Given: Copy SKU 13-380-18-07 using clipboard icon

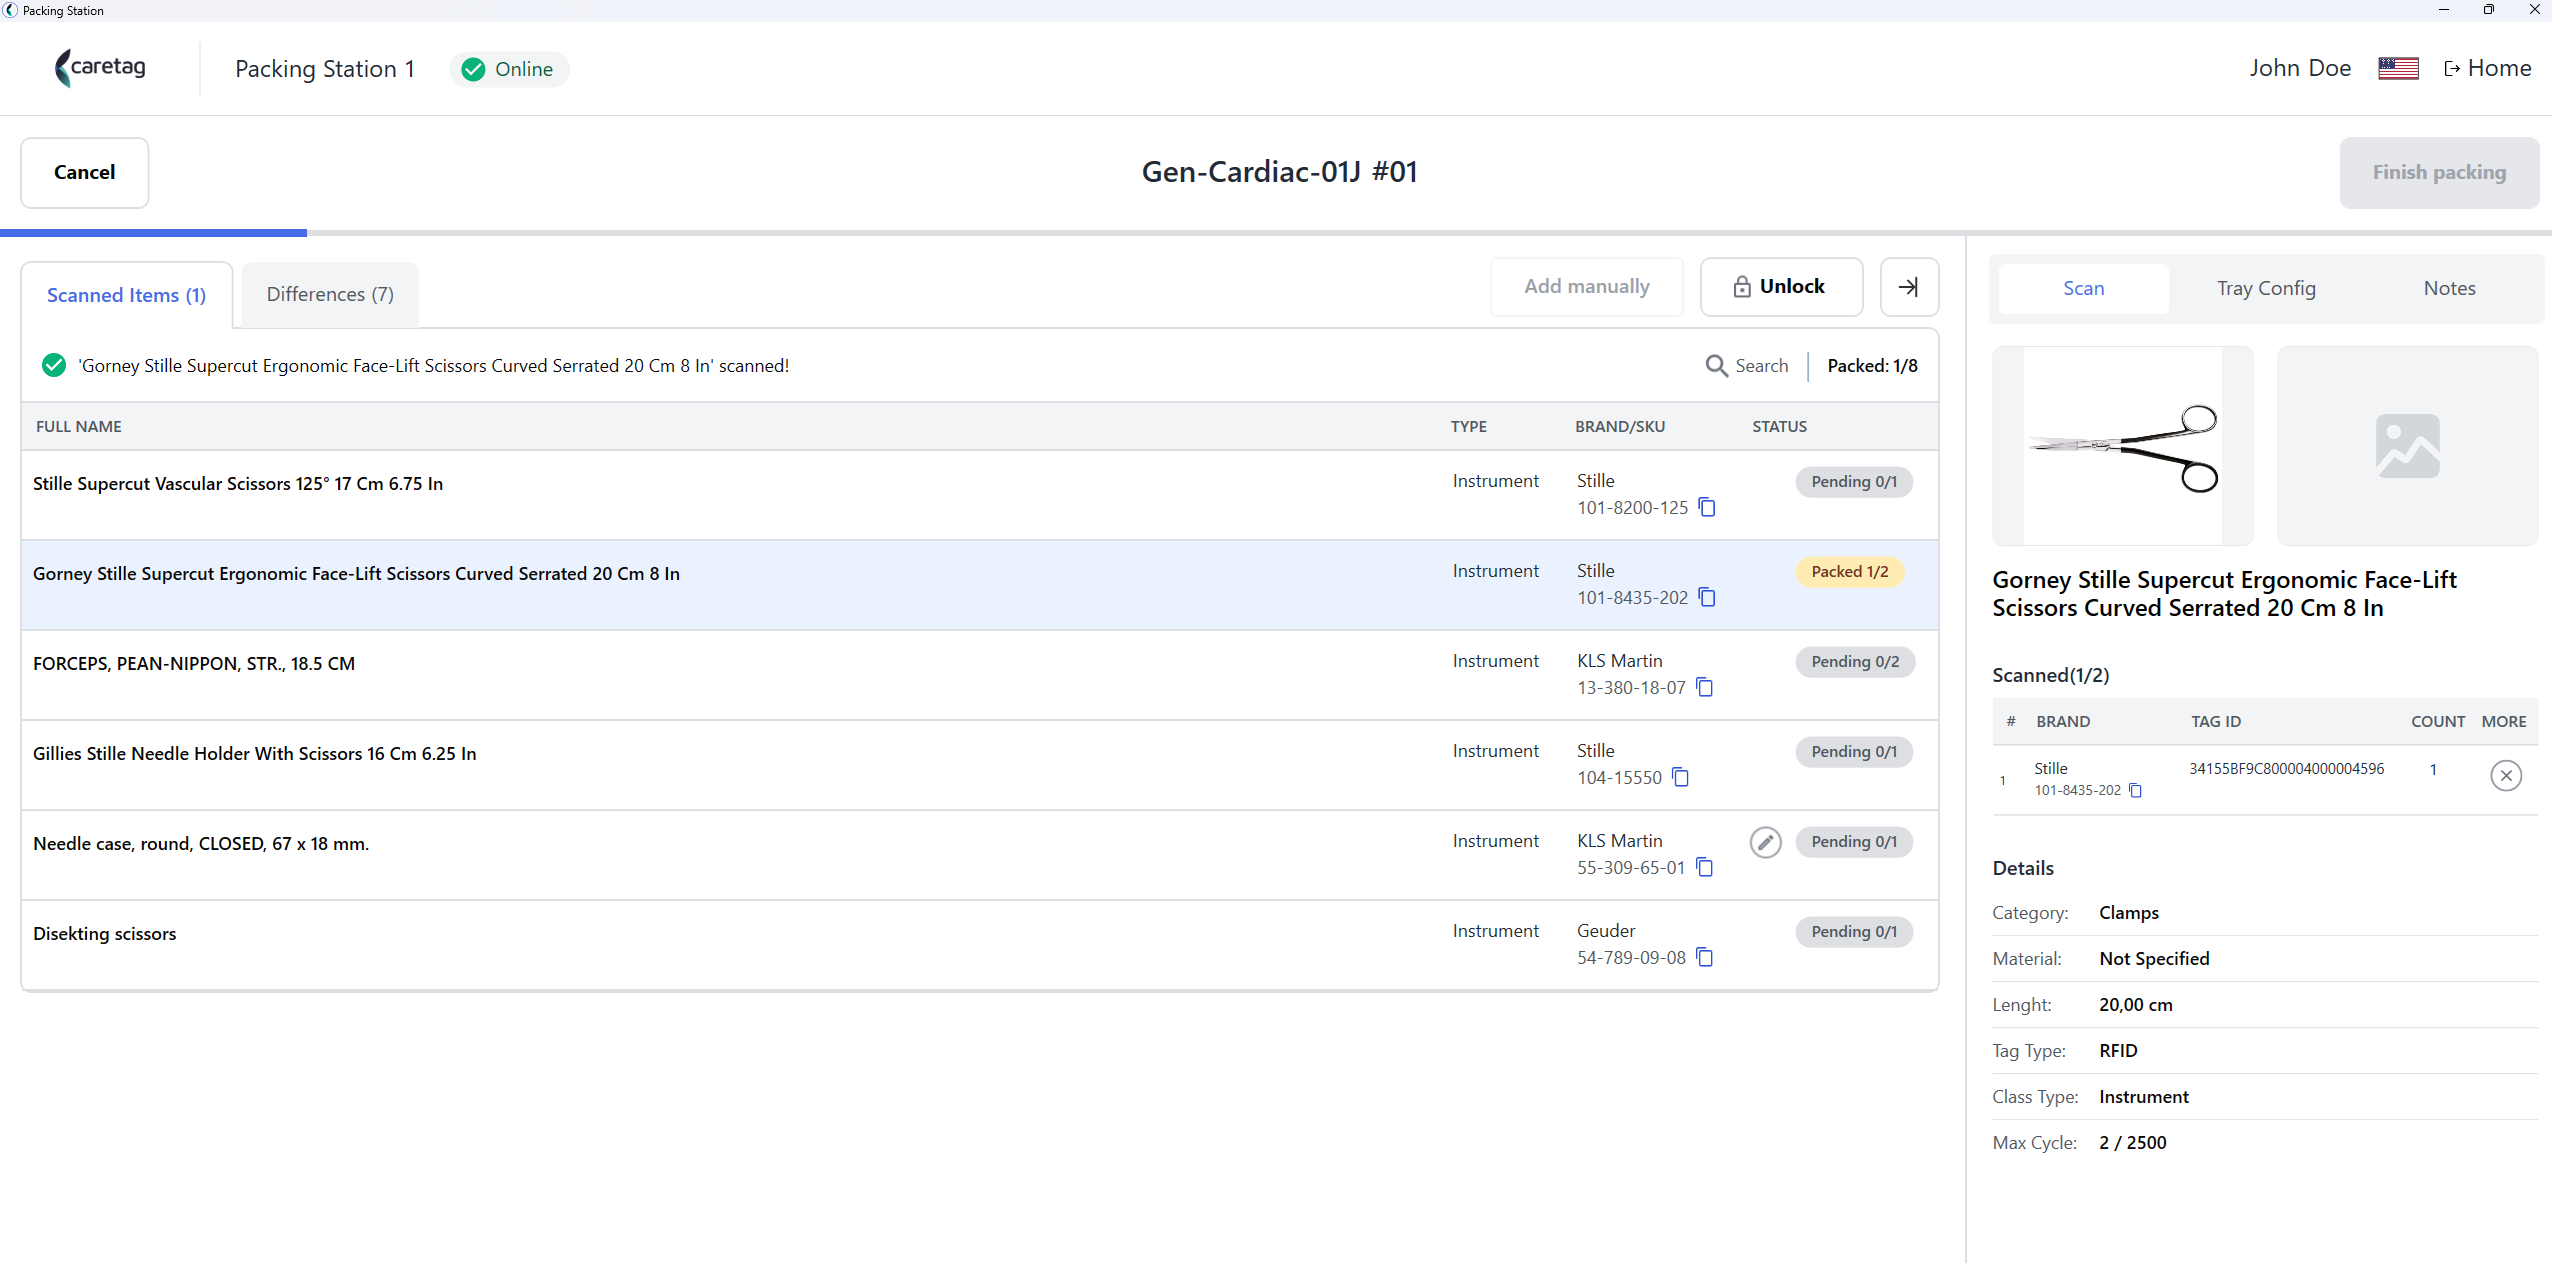Looking at the screenshot, I should [1705, 688].
